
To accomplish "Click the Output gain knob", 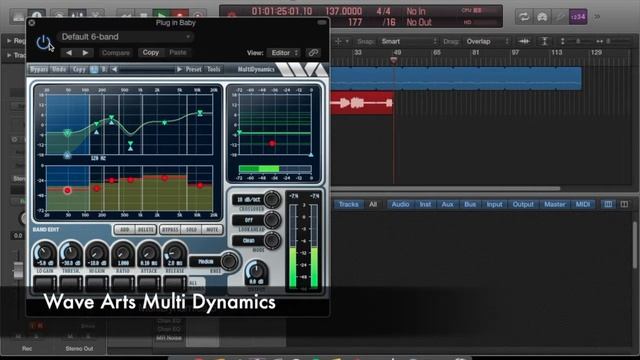I will pos(256,273).
